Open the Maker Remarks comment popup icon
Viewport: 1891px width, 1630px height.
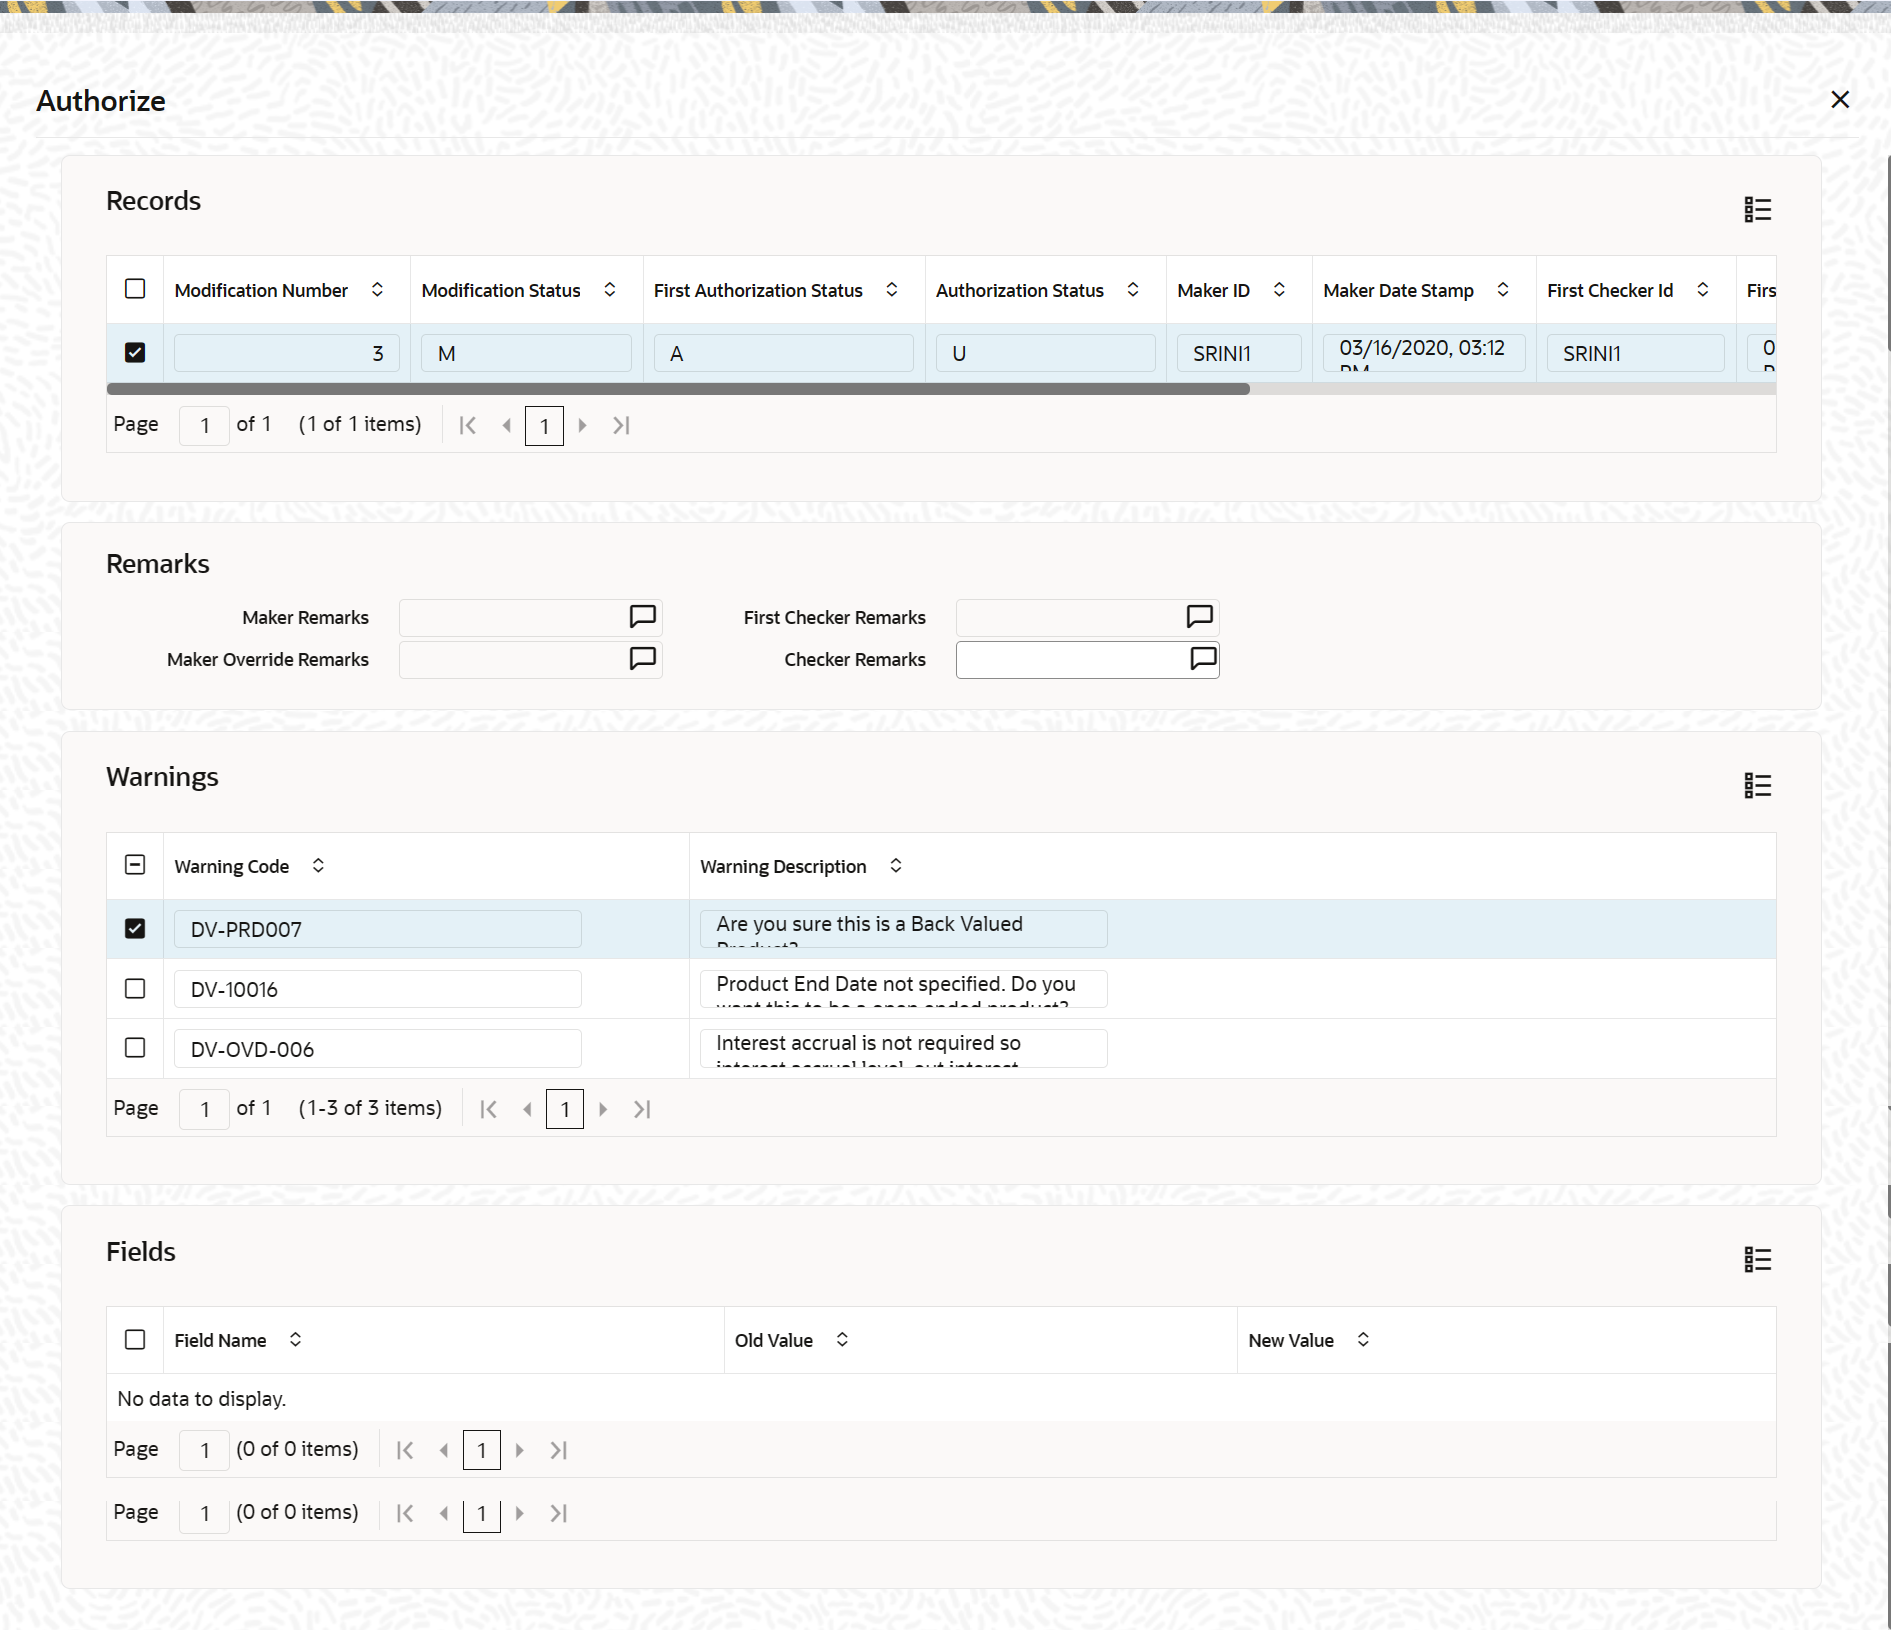pyautogui.click(x=642, y=617)
